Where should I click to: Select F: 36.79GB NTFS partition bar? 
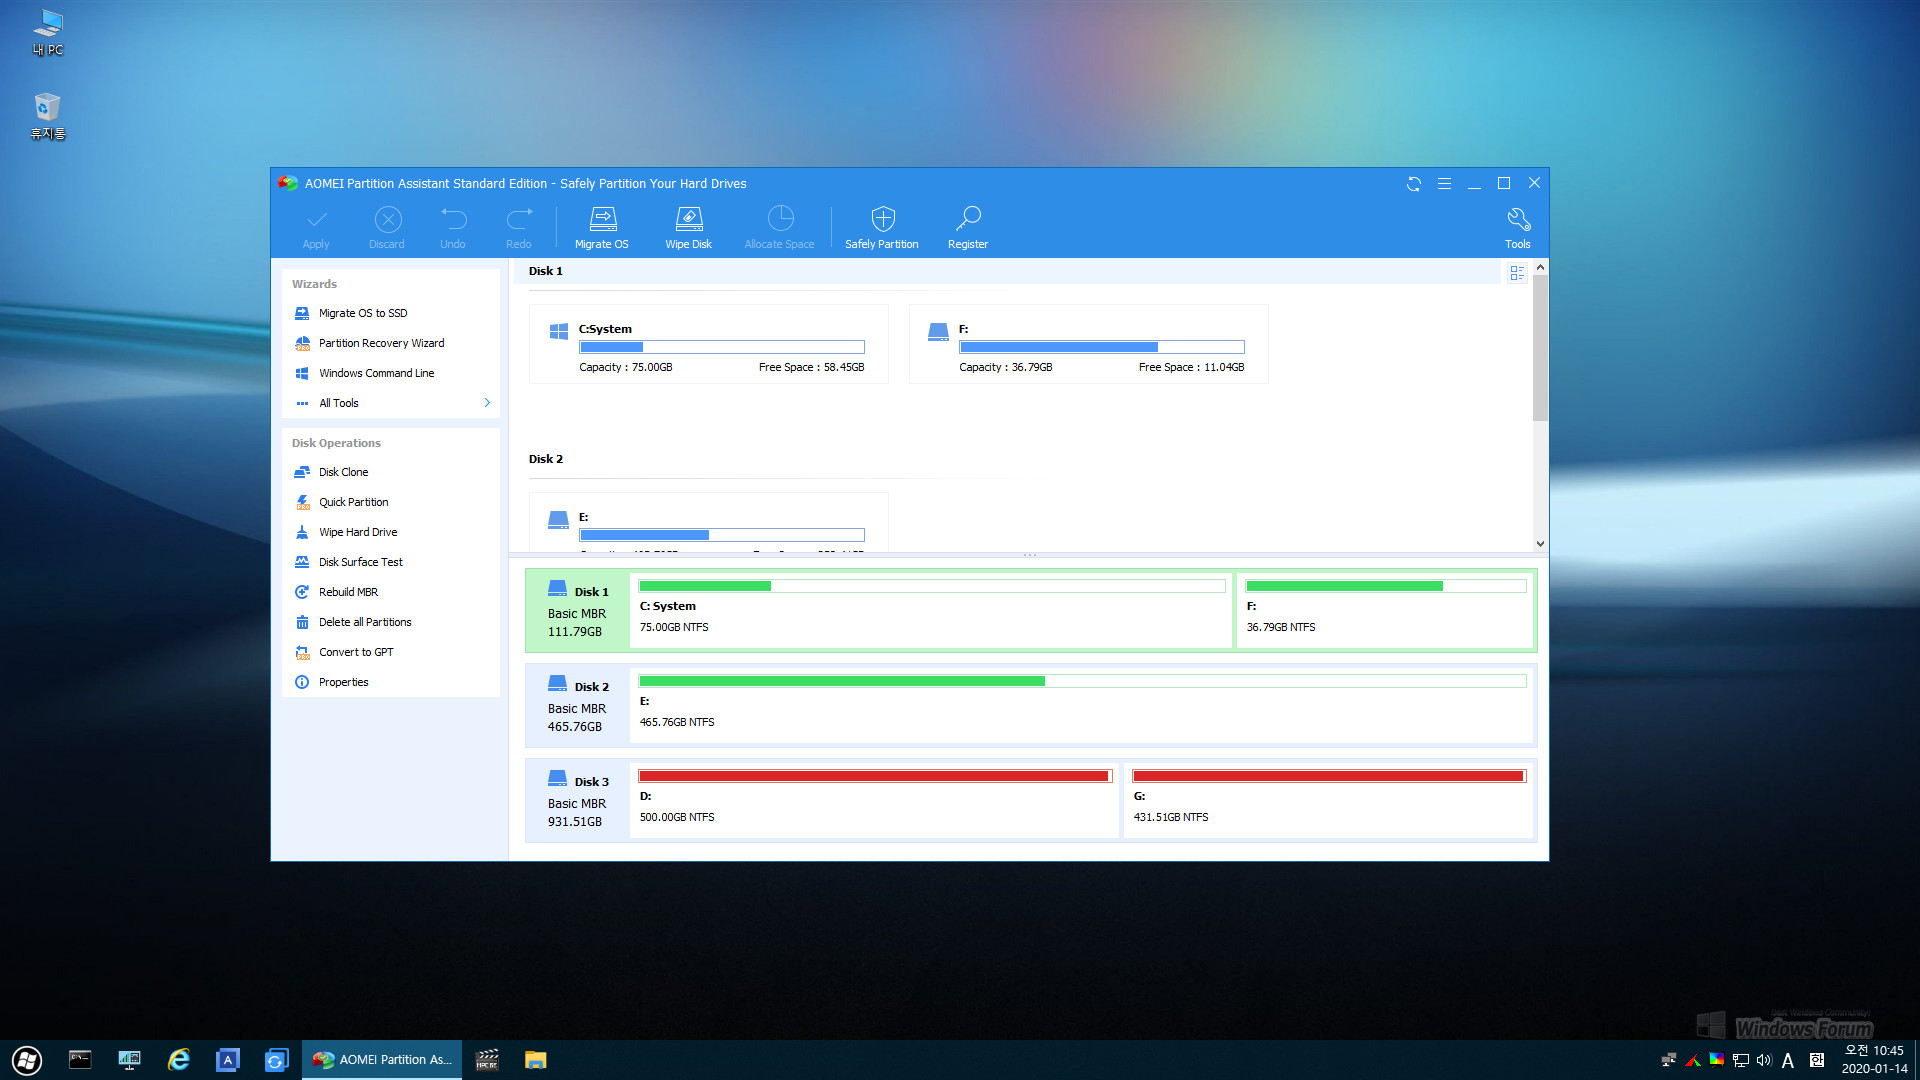point(1385,611)
